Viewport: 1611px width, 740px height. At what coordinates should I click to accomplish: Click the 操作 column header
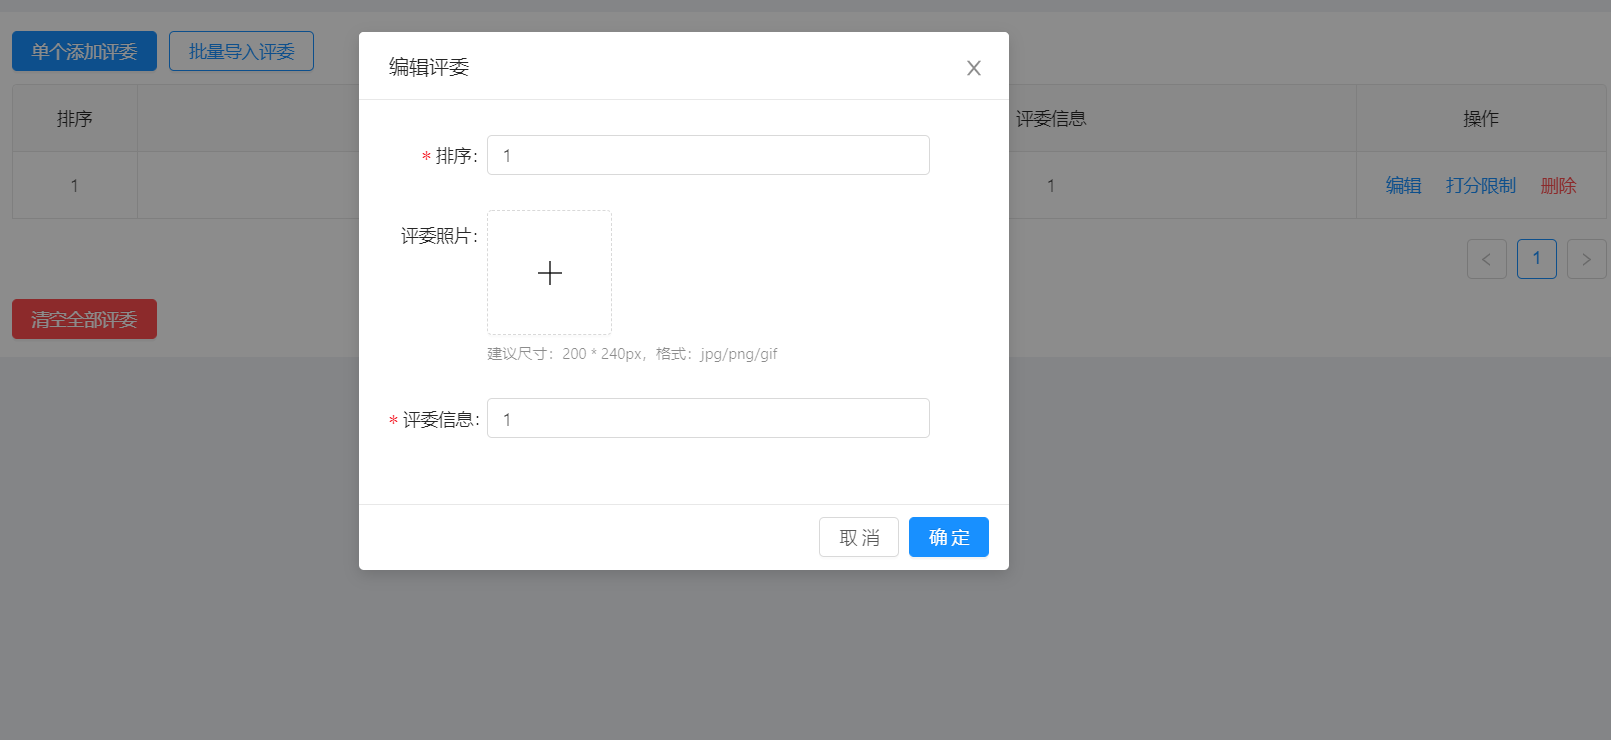pos(1481,118)
